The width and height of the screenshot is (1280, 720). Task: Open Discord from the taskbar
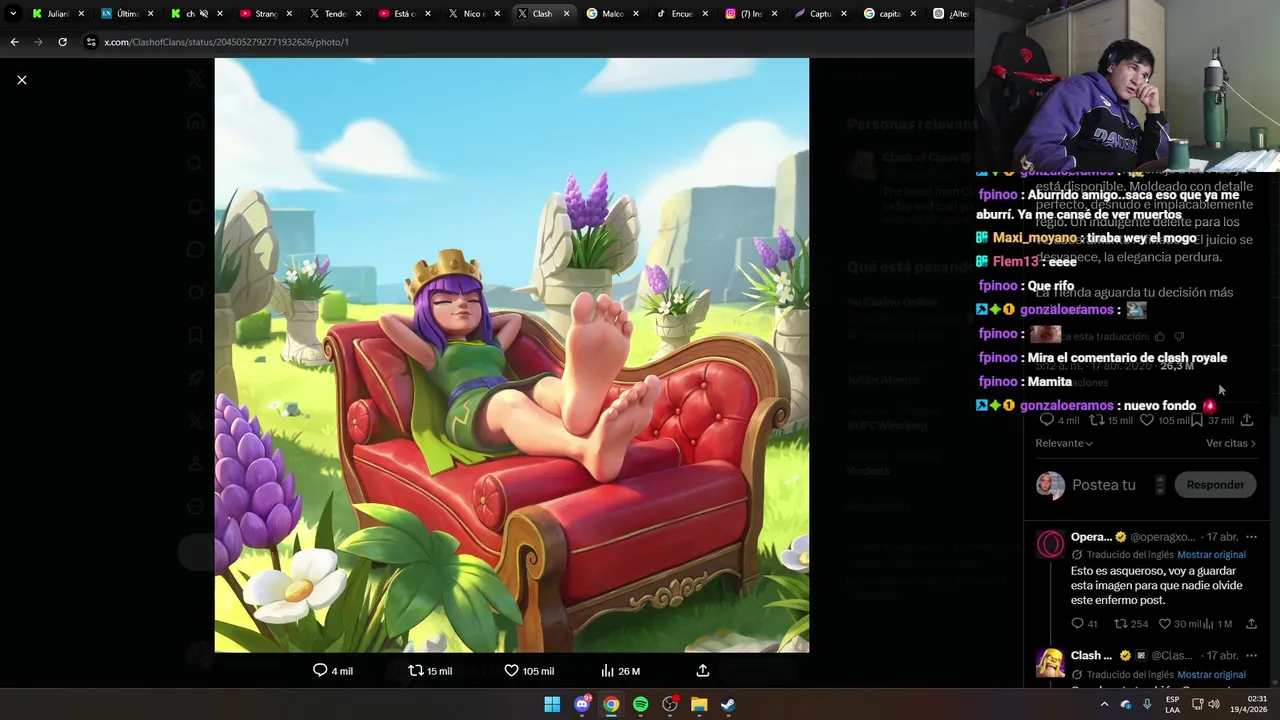coord(582,704)
